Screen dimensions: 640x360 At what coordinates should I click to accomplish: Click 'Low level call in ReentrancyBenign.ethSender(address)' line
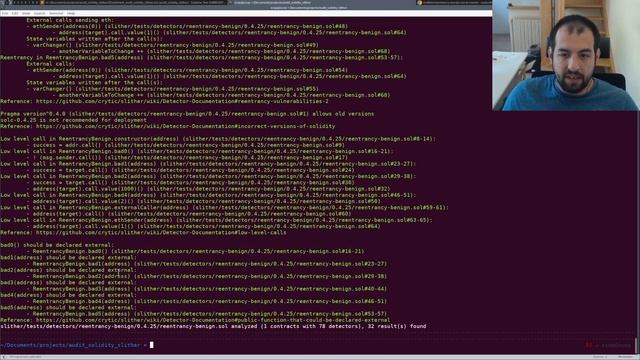point(216,220)
